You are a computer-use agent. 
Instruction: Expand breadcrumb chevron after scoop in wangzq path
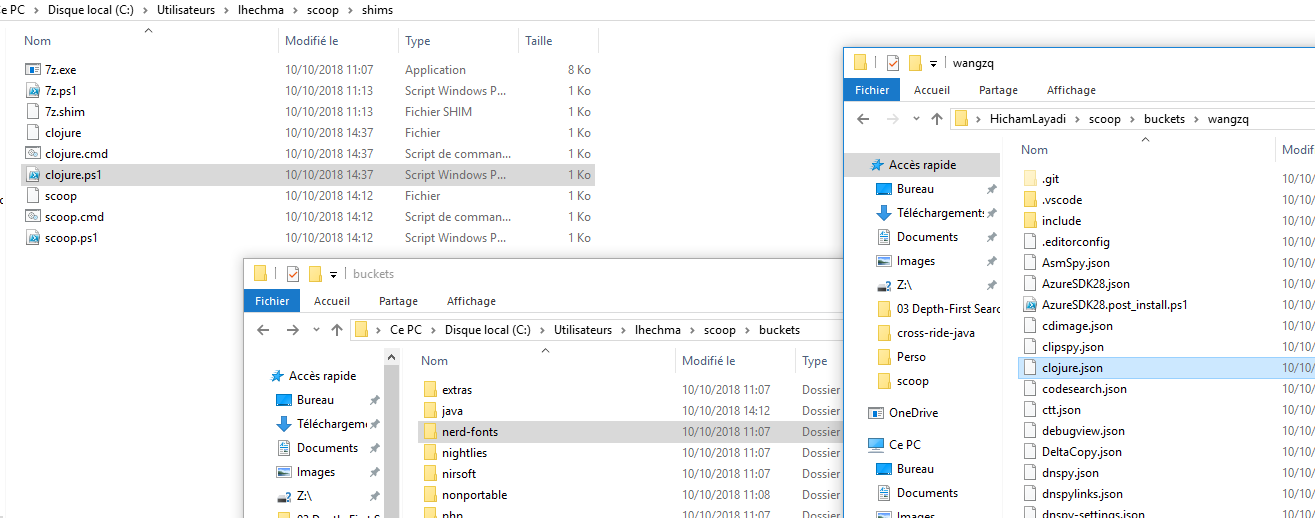tap(1134, 119)
